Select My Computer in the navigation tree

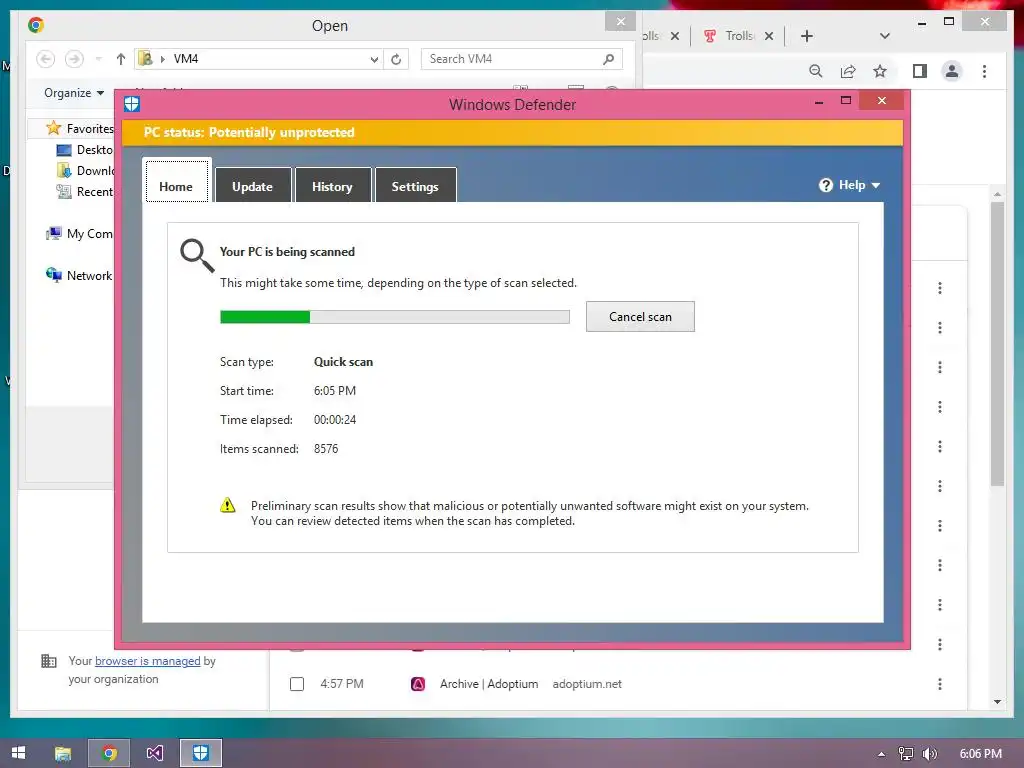coord(80,234)
